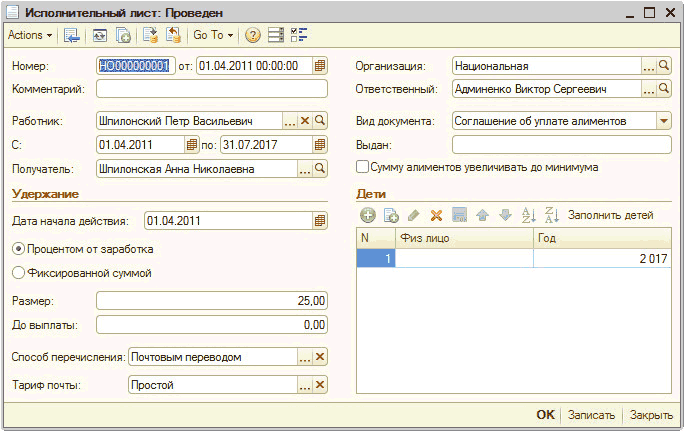Add new row in Дети table

(x=368, y=215)
